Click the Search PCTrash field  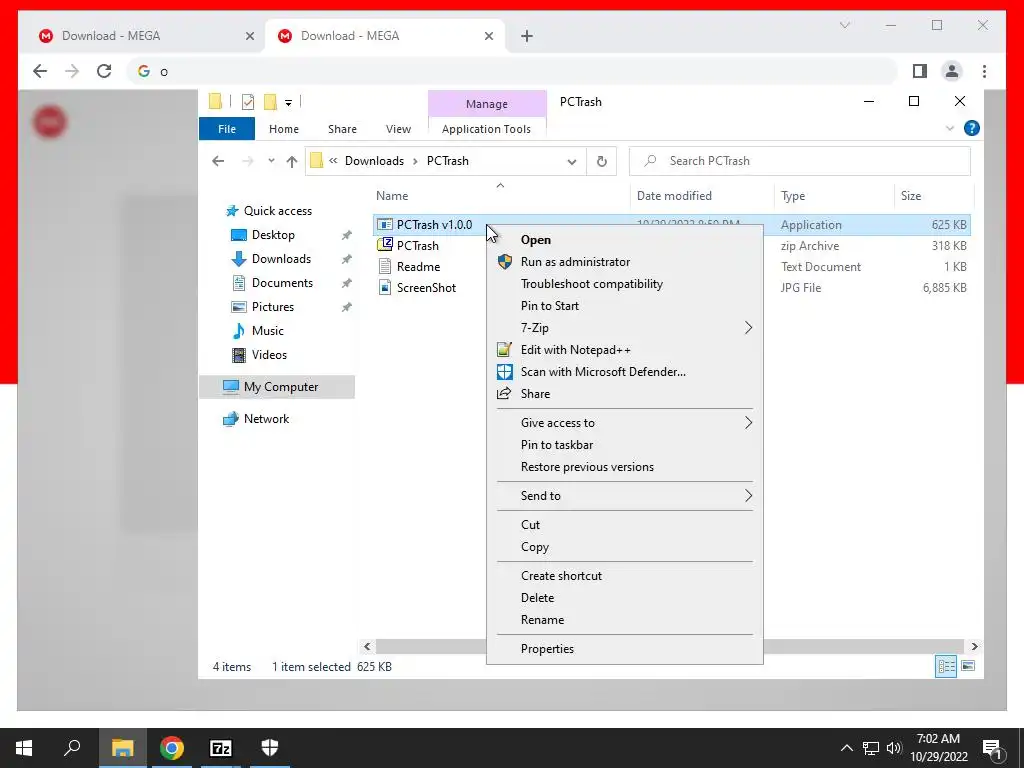(x=800, y=161)
